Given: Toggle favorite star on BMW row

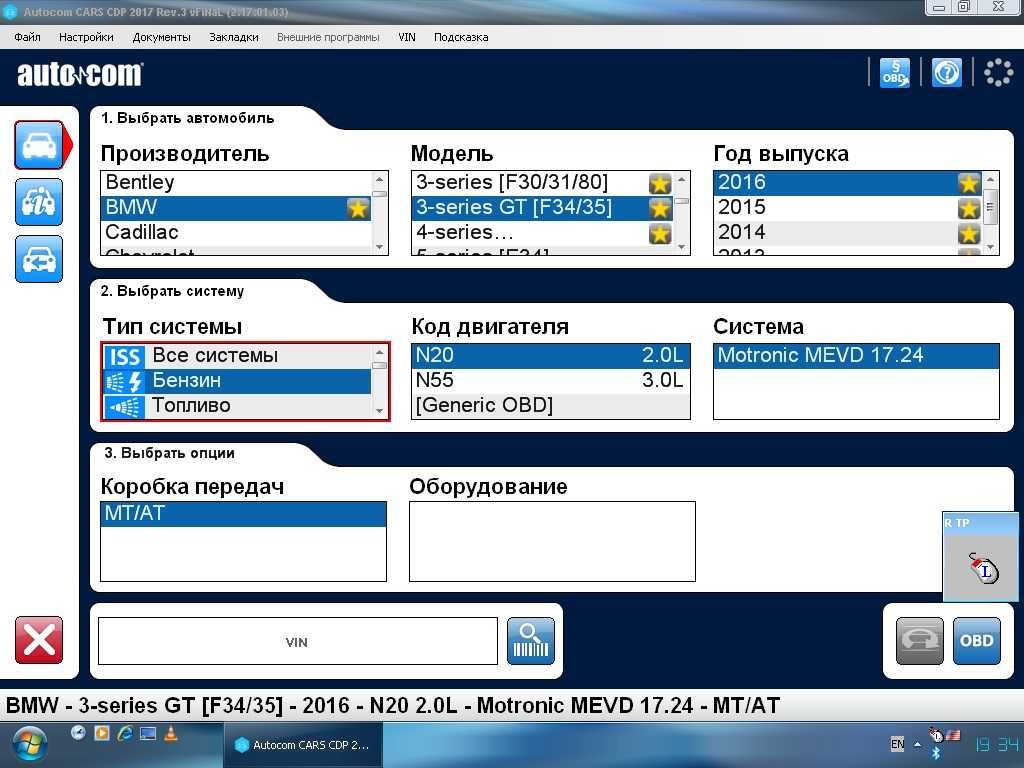Looking at the screenshot, I should coord(358,208).
